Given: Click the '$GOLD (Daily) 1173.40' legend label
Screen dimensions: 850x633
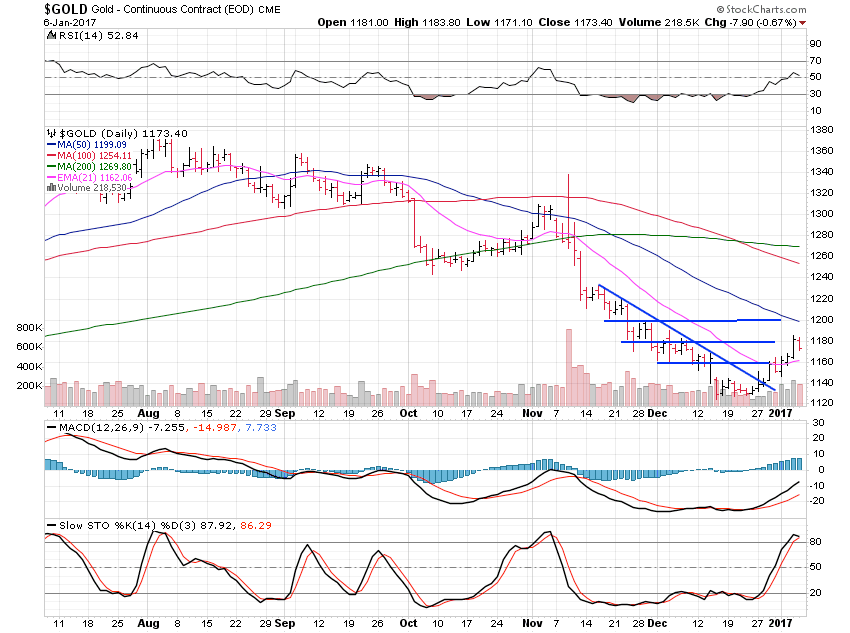Looking at the screenshot, I should (123, 133).
